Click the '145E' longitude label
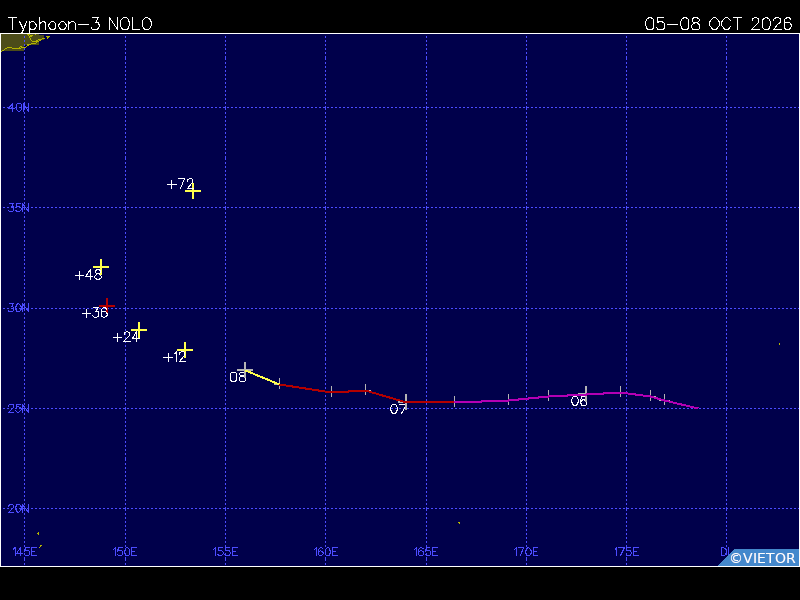The height and width of the screenshot is (600, 800). coord(25,552)
